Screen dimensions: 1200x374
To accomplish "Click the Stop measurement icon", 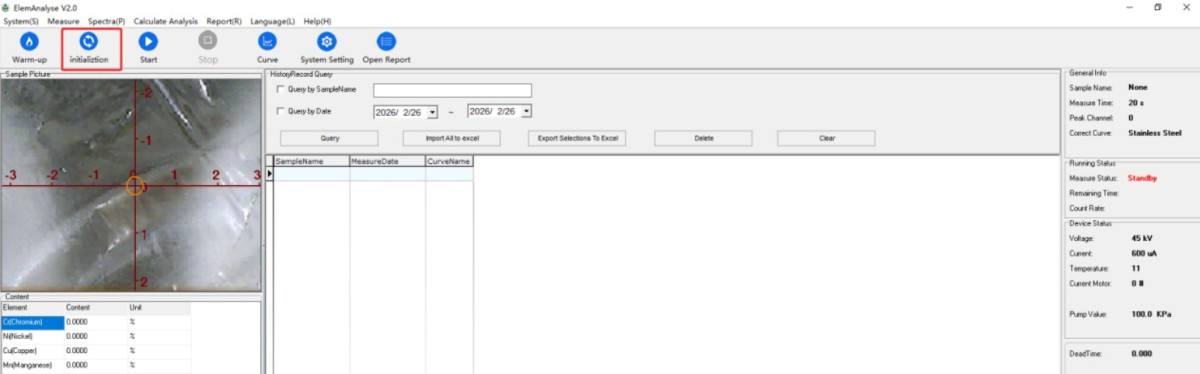I will coord(208,41).
